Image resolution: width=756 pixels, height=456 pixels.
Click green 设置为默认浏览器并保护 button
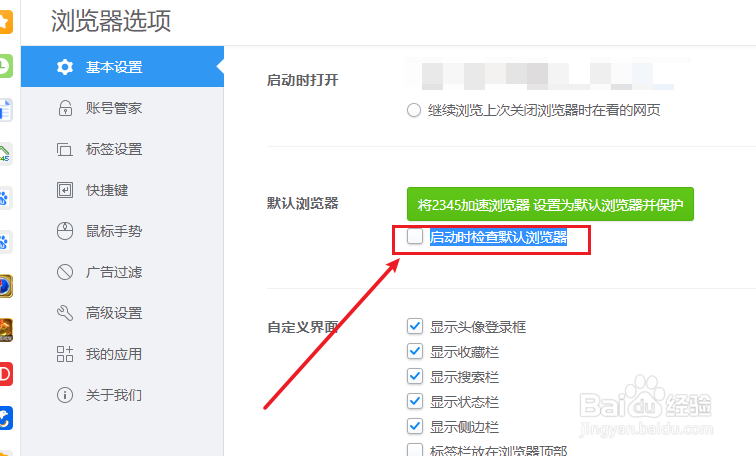(x=550, y=204)
